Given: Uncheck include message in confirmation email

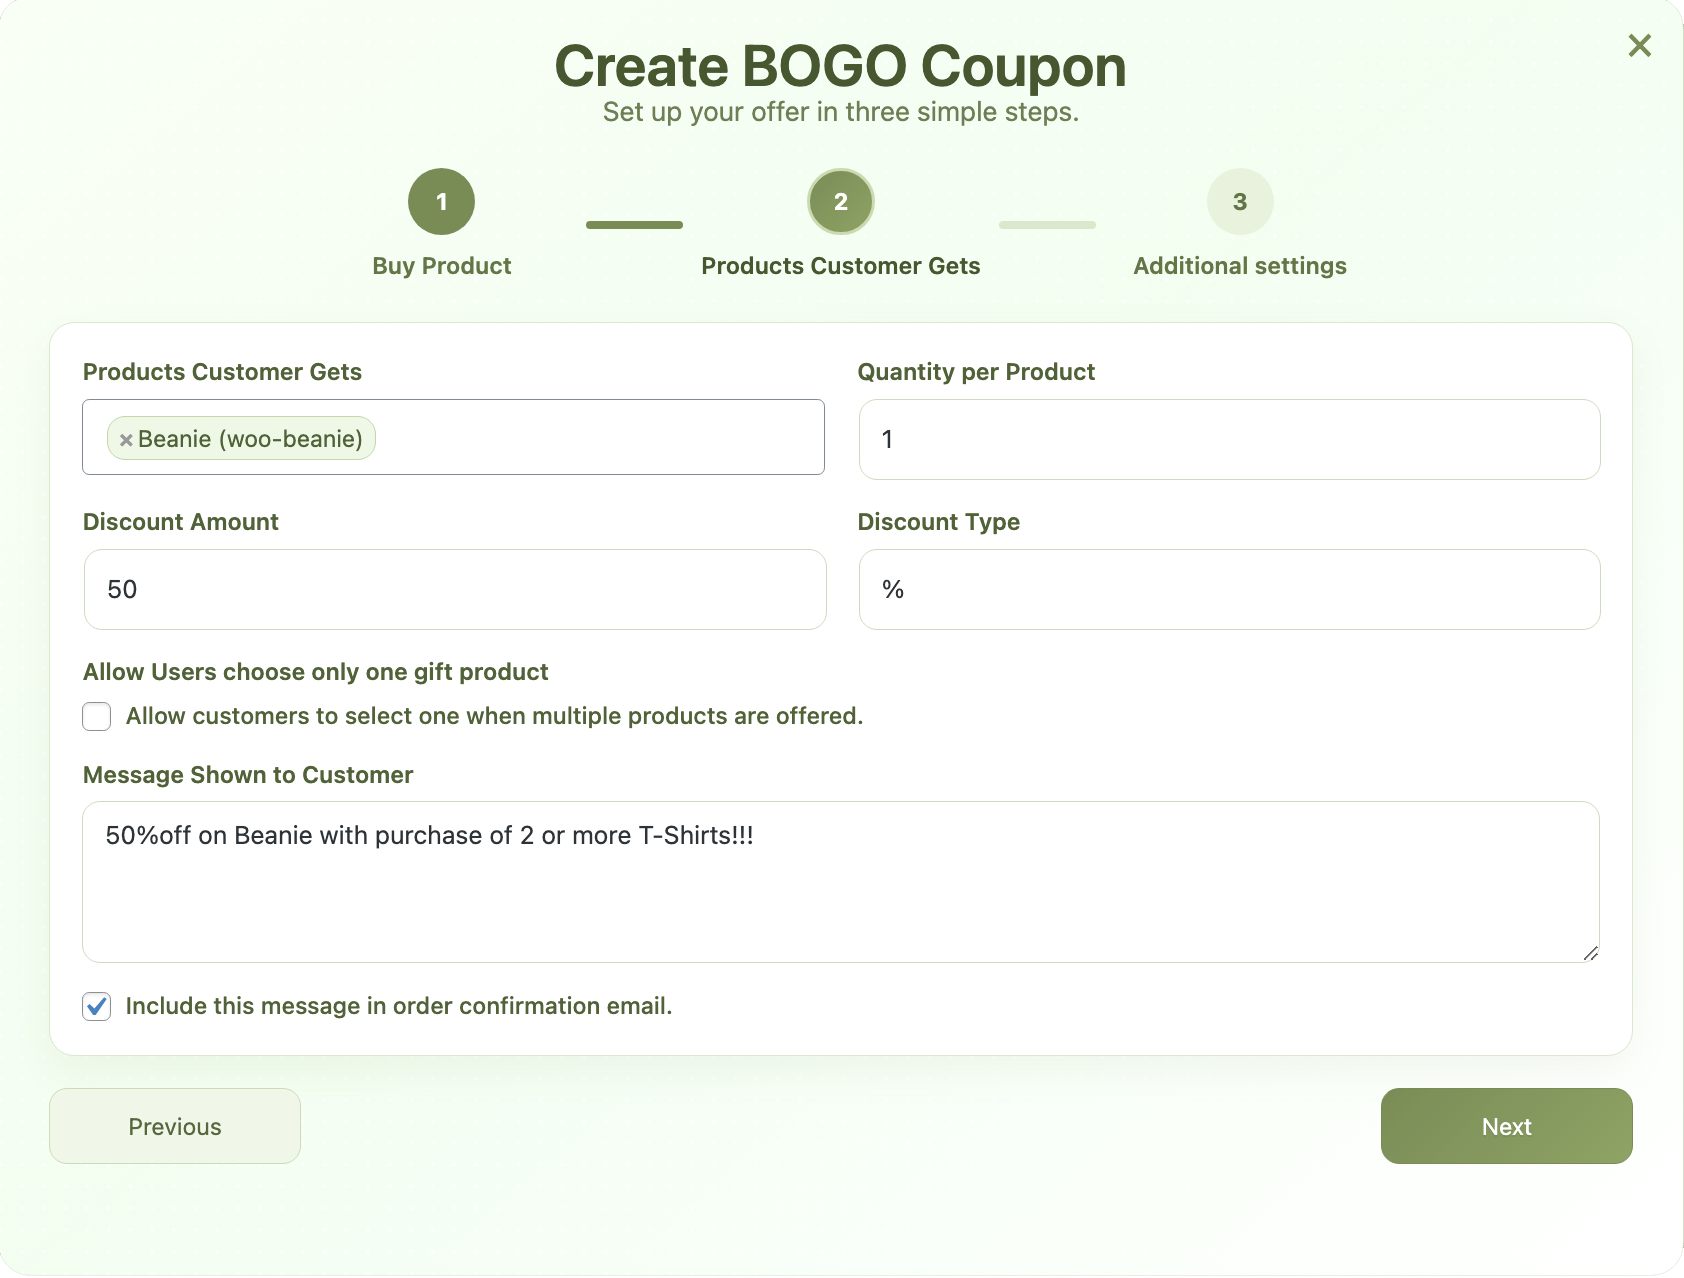Looking at the screenshot, I should point(97,1007).
